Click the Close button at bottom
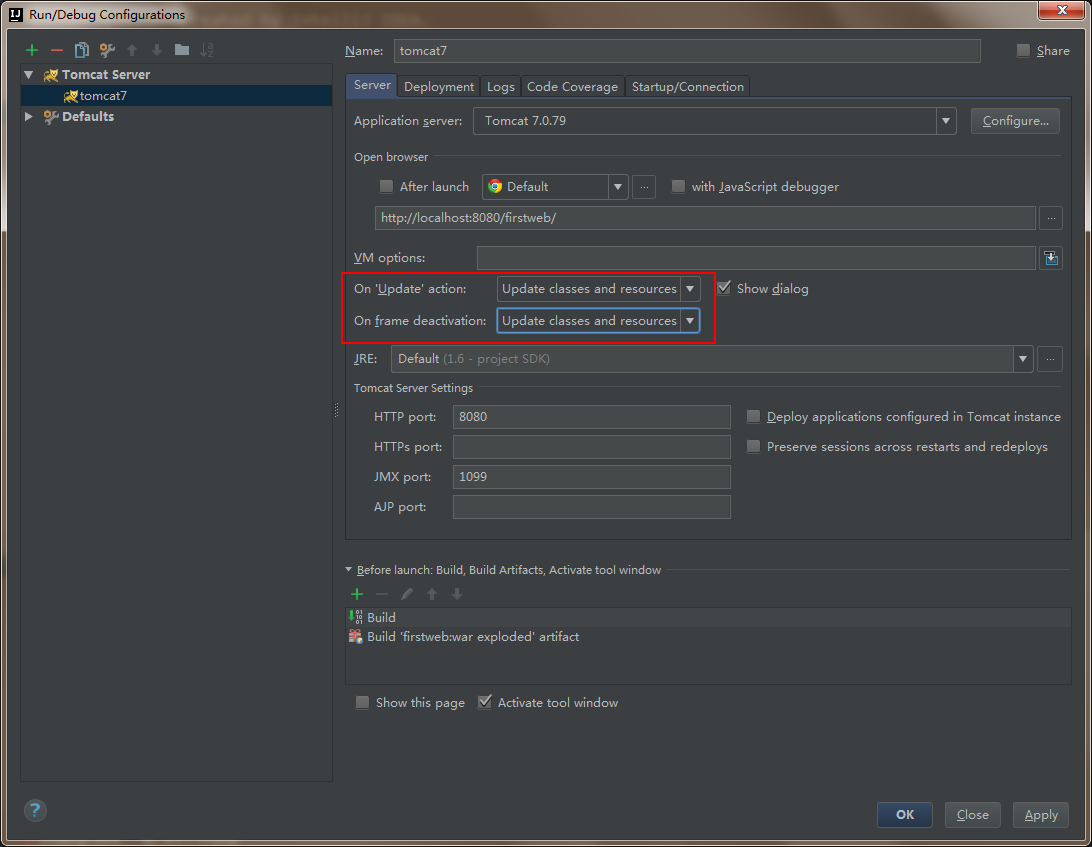This screenshot has height=847, width=1092. (x=972, y=815)
